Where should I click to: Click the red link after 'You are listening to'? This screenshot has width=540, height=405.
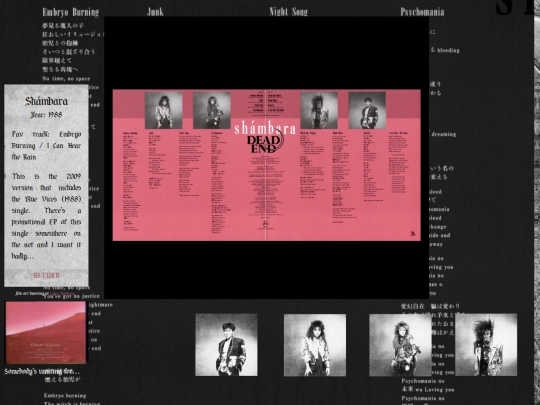[62, 293]
